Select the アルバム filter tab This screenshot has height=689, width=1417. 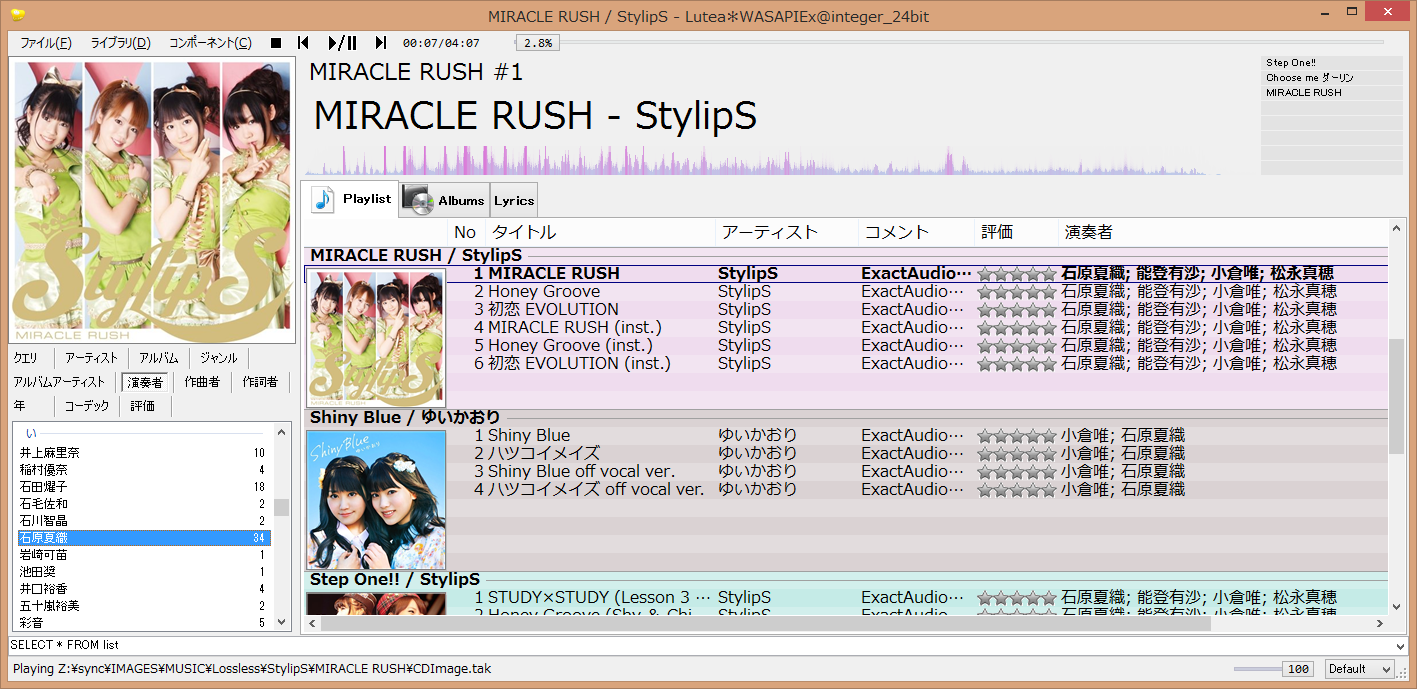pos(158,358)
